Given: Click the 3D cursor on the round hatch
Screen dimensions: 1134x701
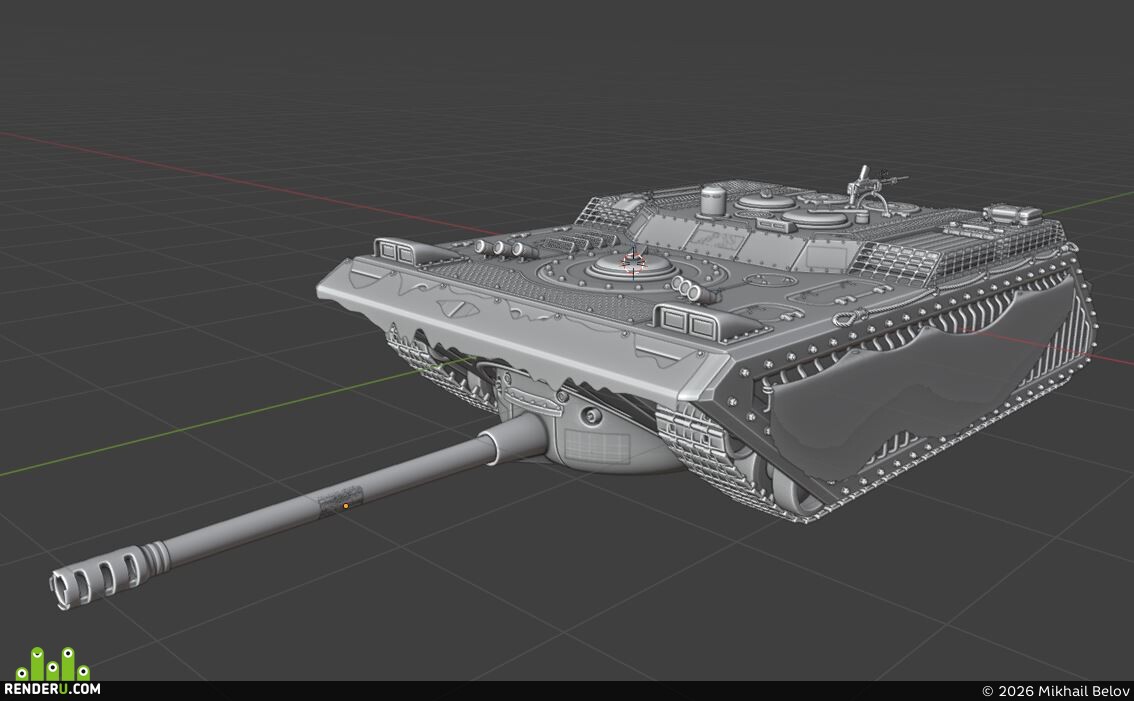Looking at the screenshot, I should (x=634, y=262).
